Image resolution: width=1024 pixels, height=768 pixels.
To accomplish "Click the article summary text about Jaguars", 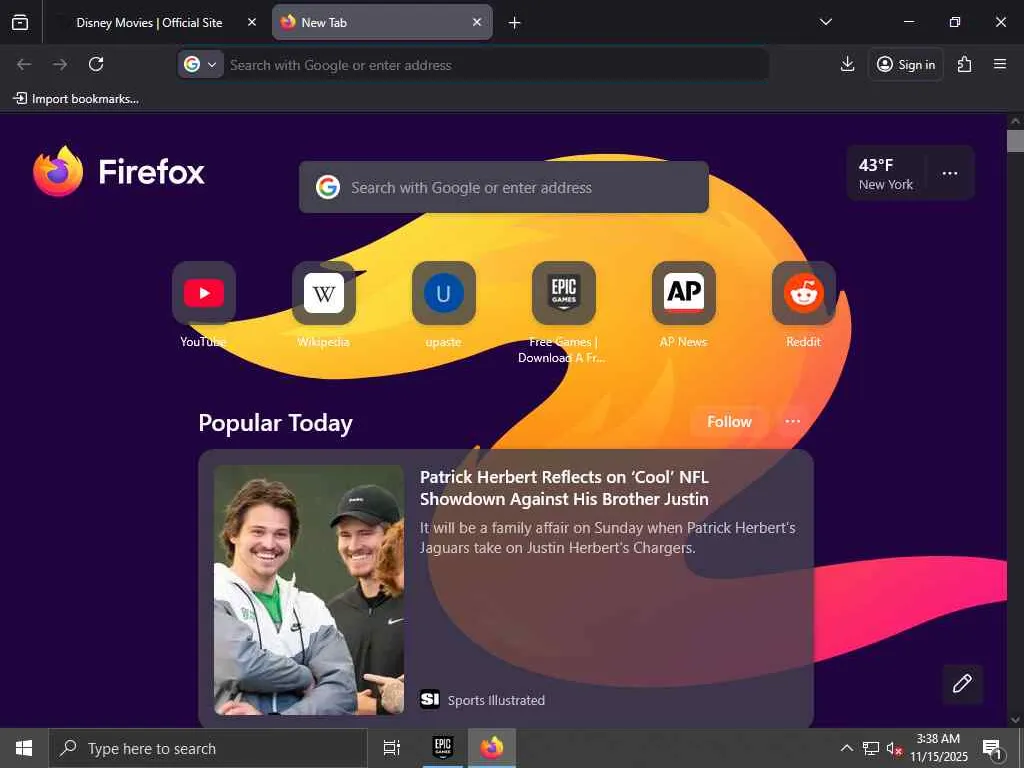I will [x=607, y=537].
